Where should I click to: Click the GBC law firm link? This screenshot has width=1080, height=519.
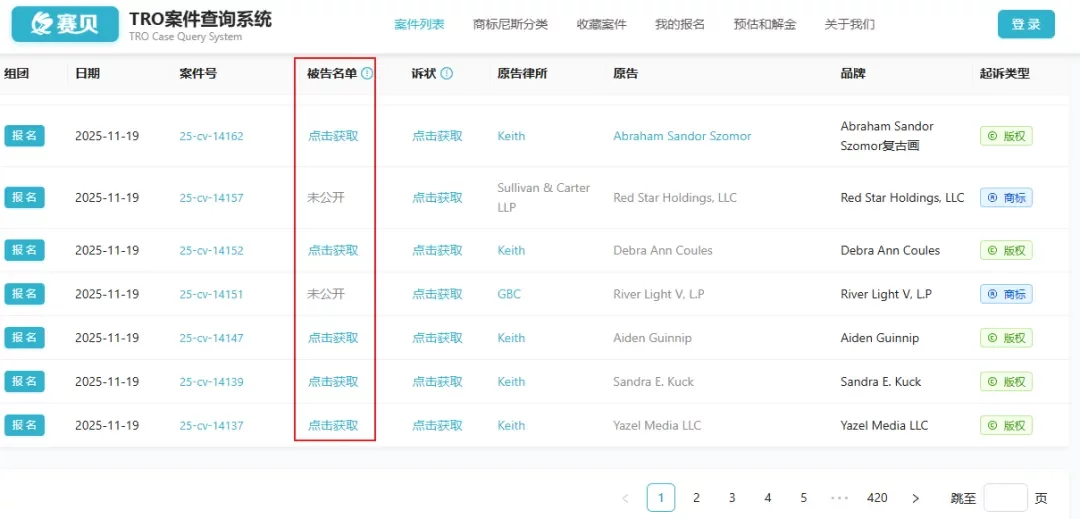[x=509, y=295]
